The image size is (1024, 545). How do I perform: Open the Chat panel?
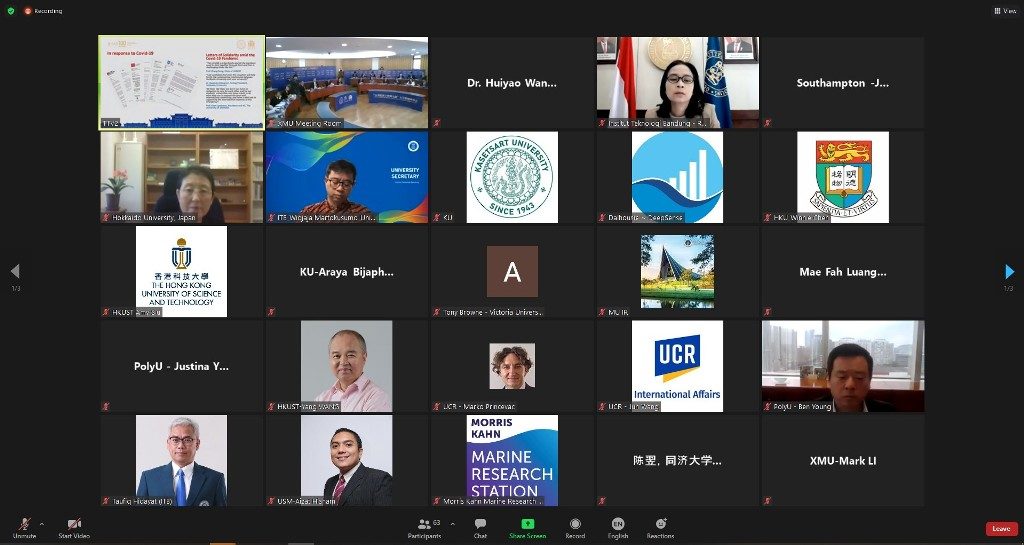[x=480, y=526]
